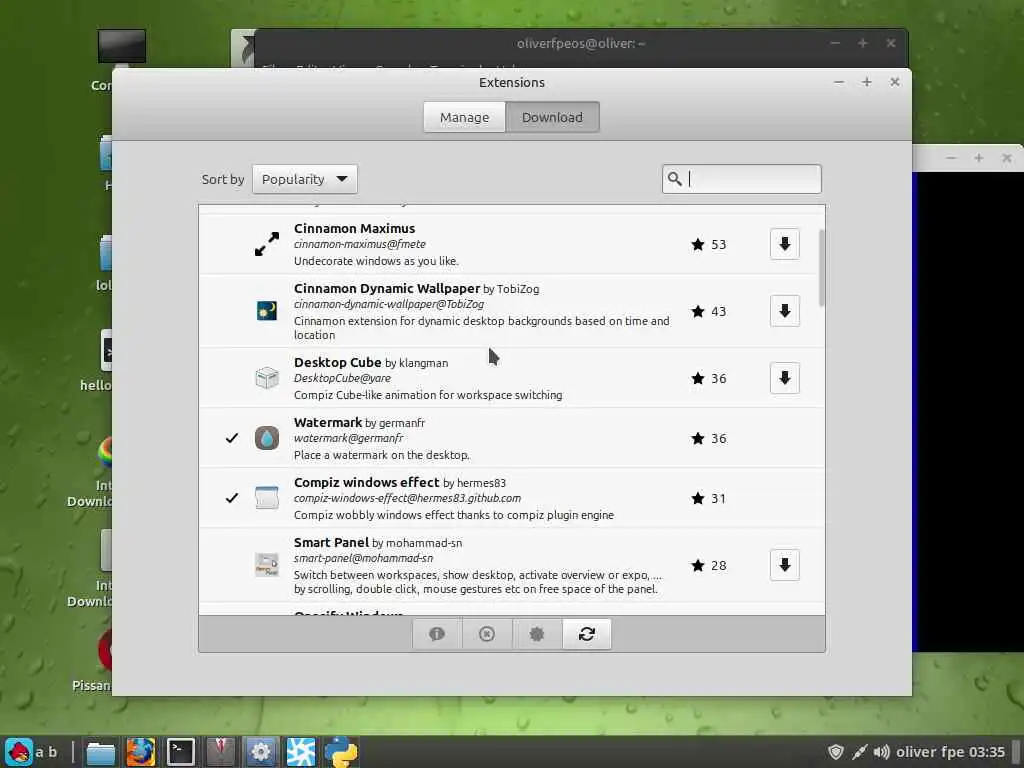This screenshot has width=1024, height=768.
Task: Click the clock showing 03:35
Action: coord(986,752)
